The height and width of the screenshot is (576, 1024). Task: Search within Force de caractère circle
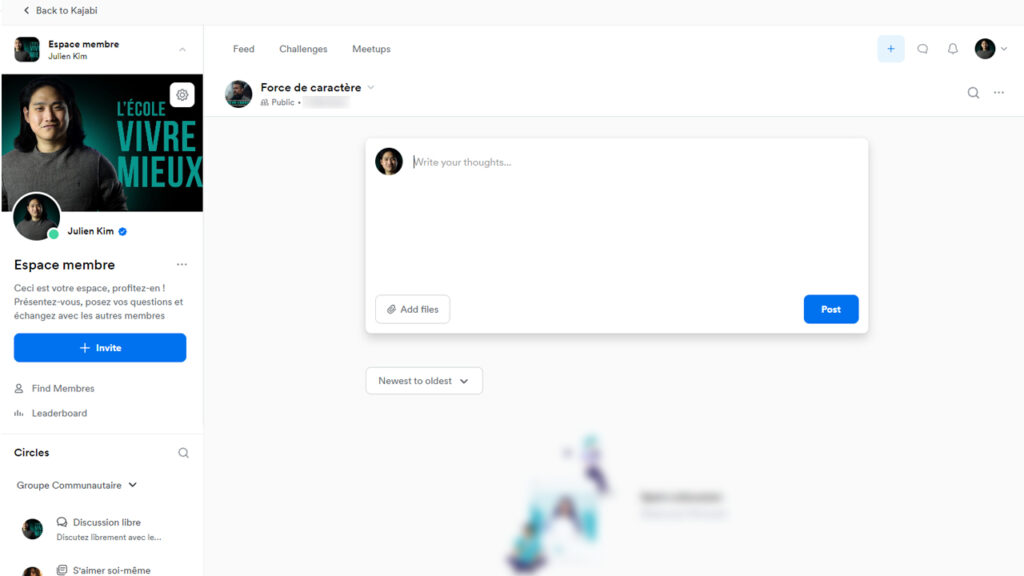(973, 93)
